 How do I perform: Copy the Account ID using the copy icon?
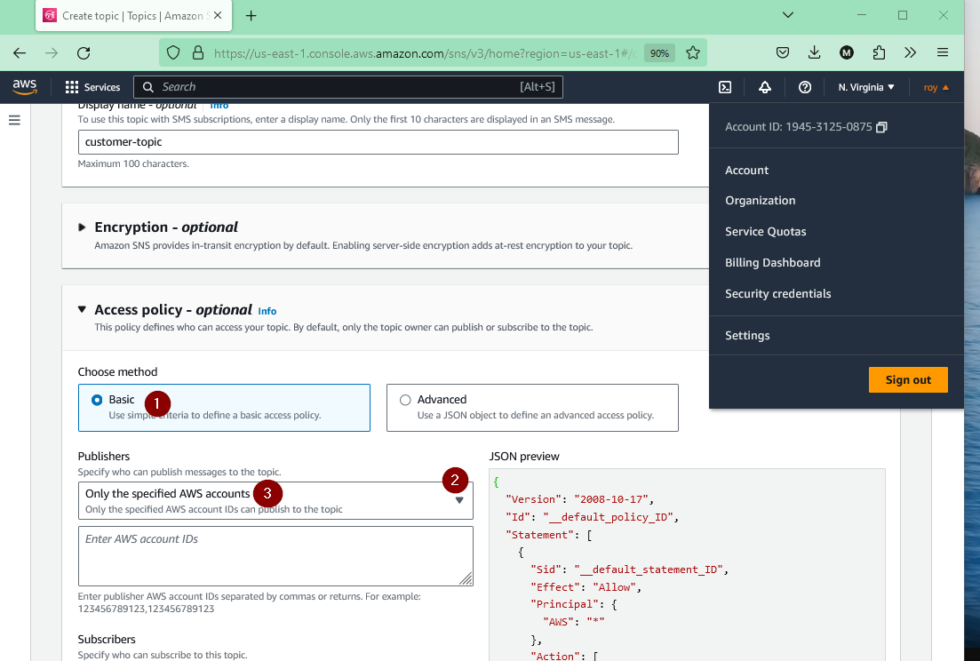881,127
